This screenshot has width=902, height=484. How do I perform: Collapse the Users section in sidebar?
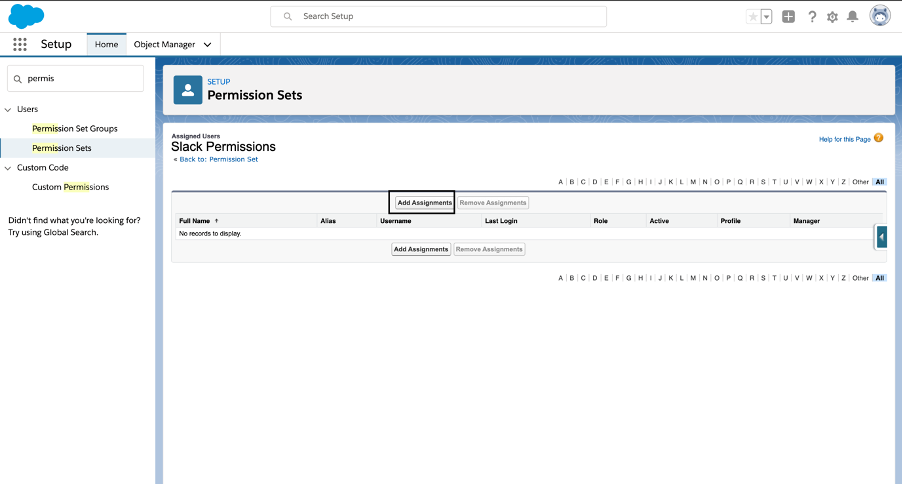point(8,109)
